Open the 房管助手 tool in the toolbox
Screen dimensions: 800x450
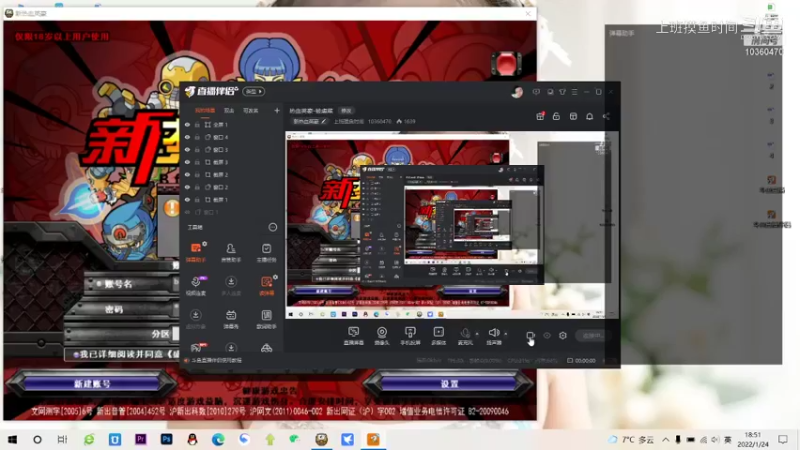[x=231, y=252]
